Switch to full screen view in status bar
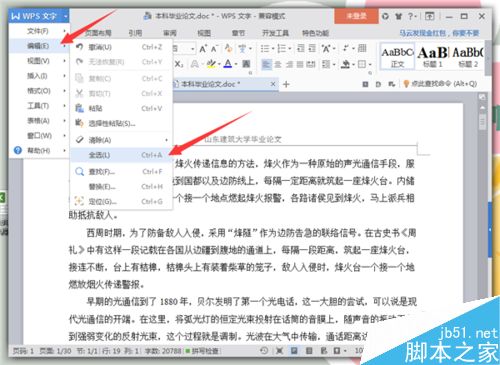 (x=279, y=350)
